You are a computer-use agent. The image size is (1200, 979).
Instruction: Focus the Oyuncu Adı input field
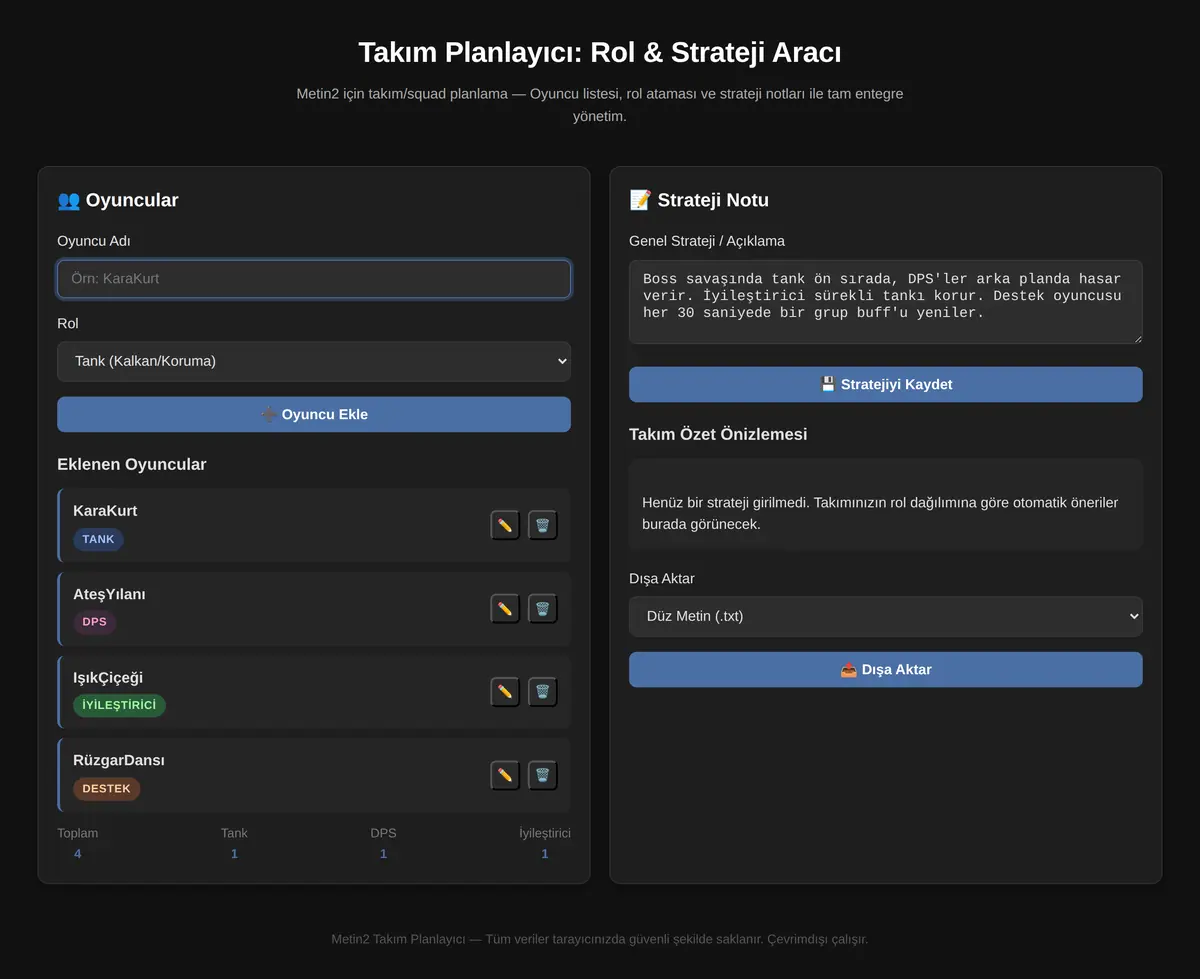[314, 279]
